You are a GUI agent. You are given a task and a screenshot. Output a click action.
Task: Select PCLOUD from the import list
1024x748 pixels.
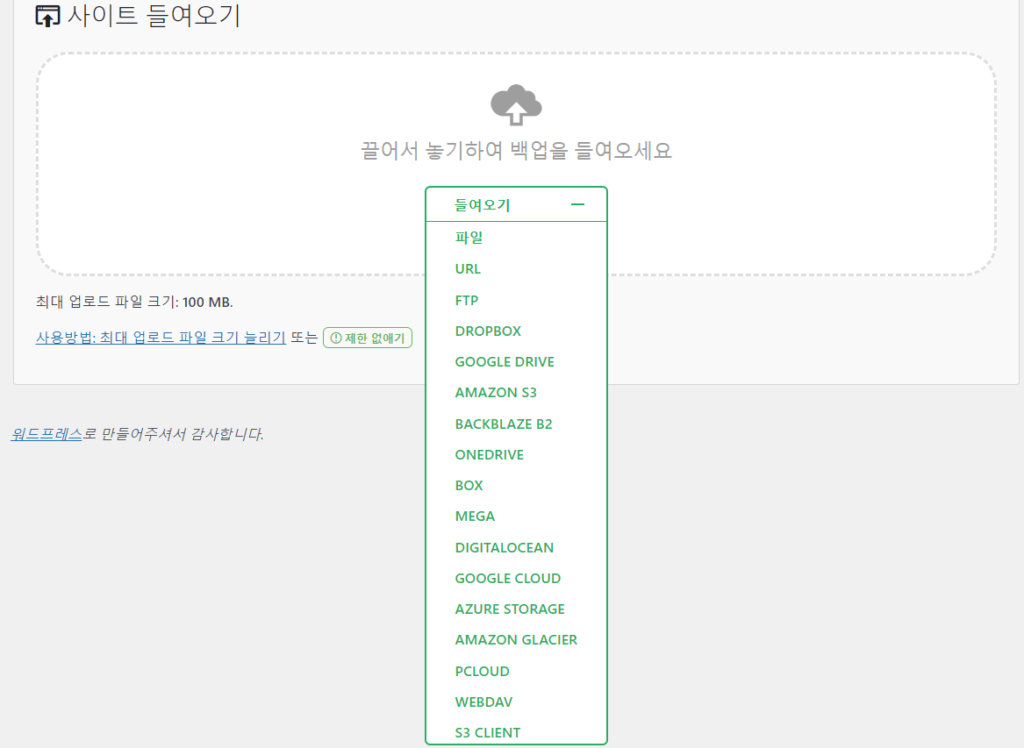482,670
